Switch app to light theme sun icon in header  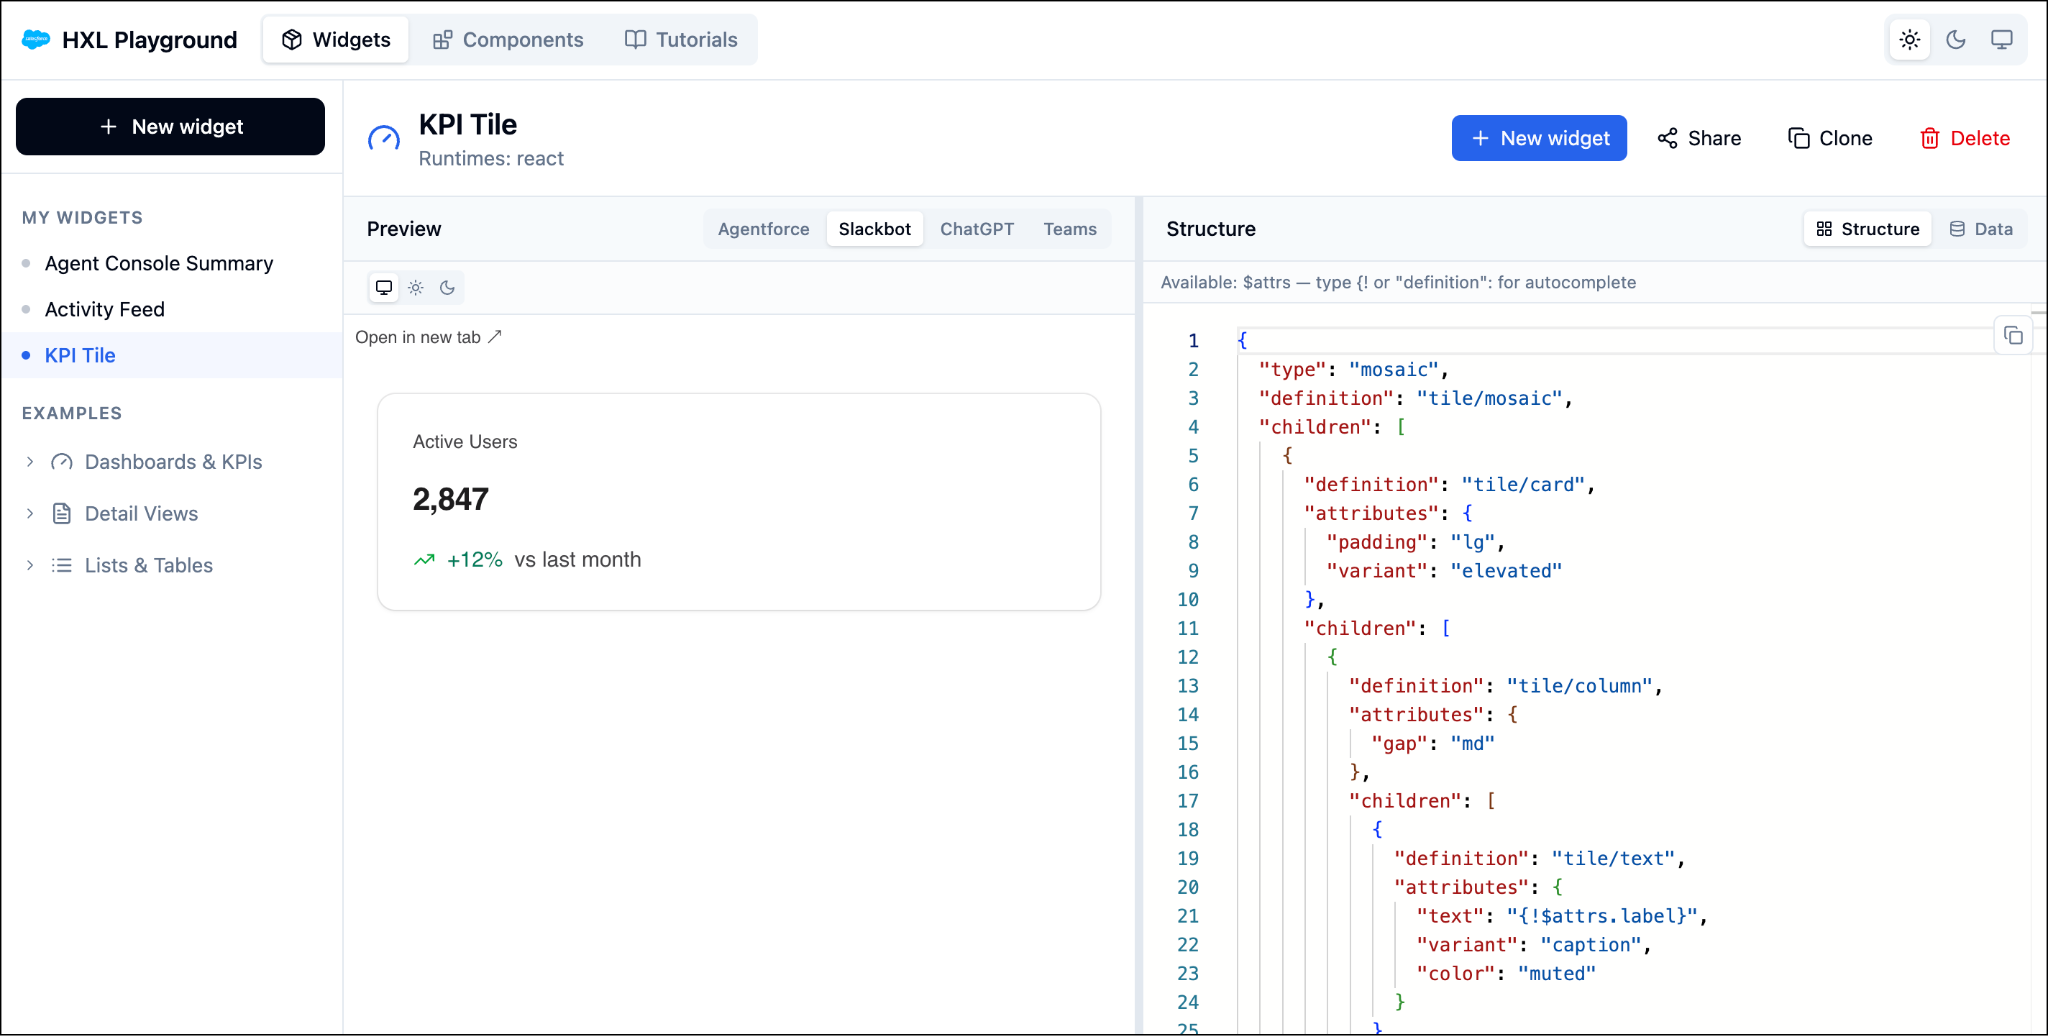click(1910, 40)
